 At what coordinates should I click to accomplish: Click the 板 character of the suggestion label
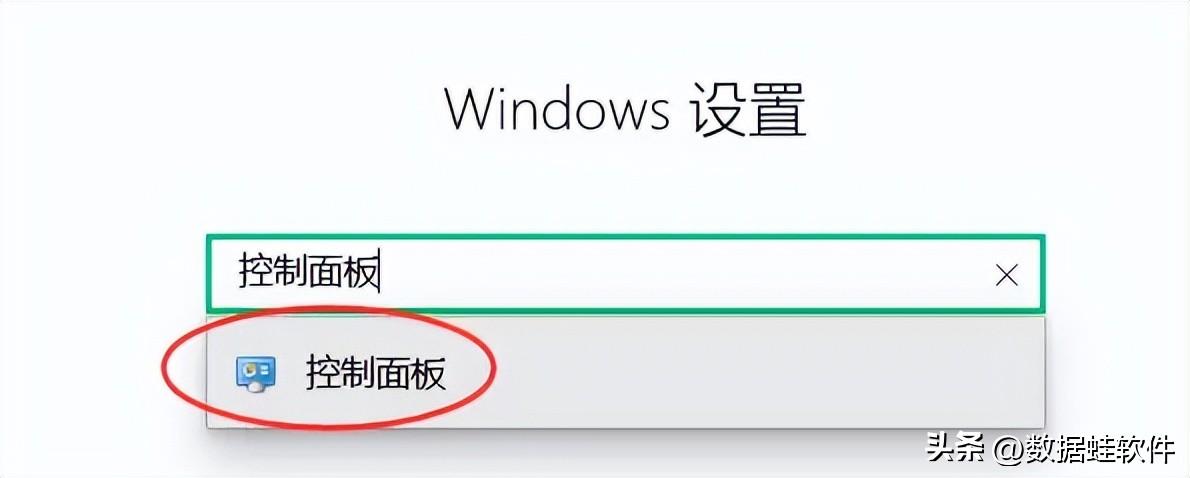[x=429, y=373]
